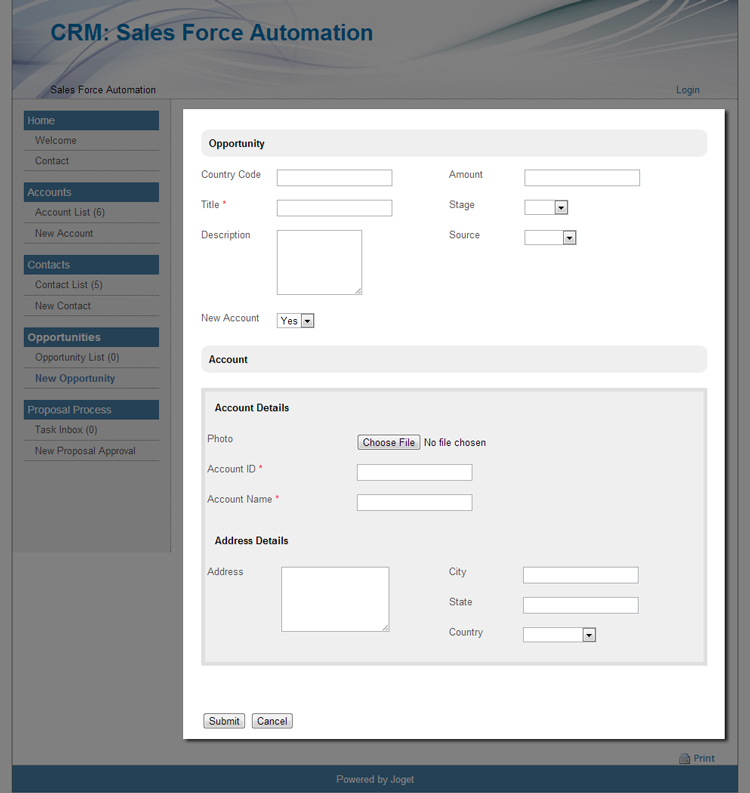This screenshot has width=750, height=793.
Task: Click the Accounts section header
Action: click(91, 192)
